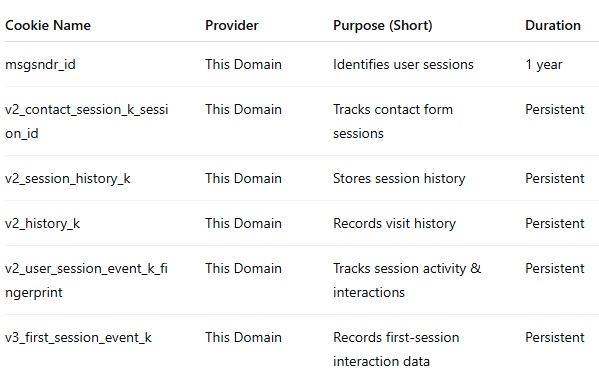Select the msgsndr_id cookie name

40,65
